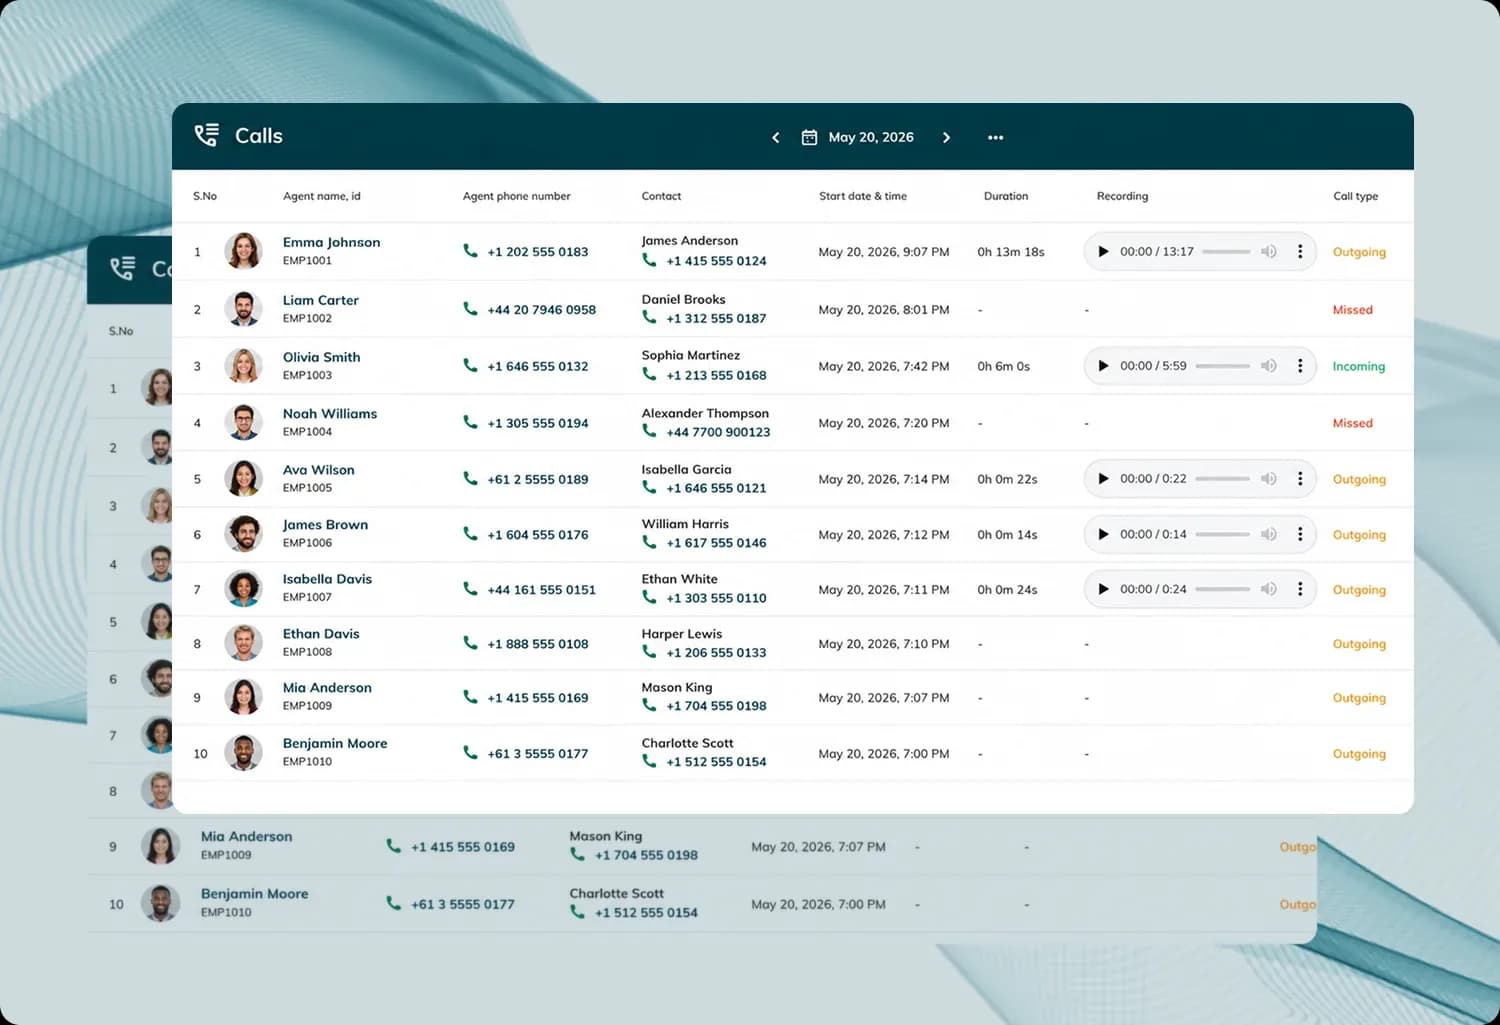Viewport: 1500px width, 1025px height.
Task: Open more options on James Brown's recording player
Action: click(x=1300, y=534)
